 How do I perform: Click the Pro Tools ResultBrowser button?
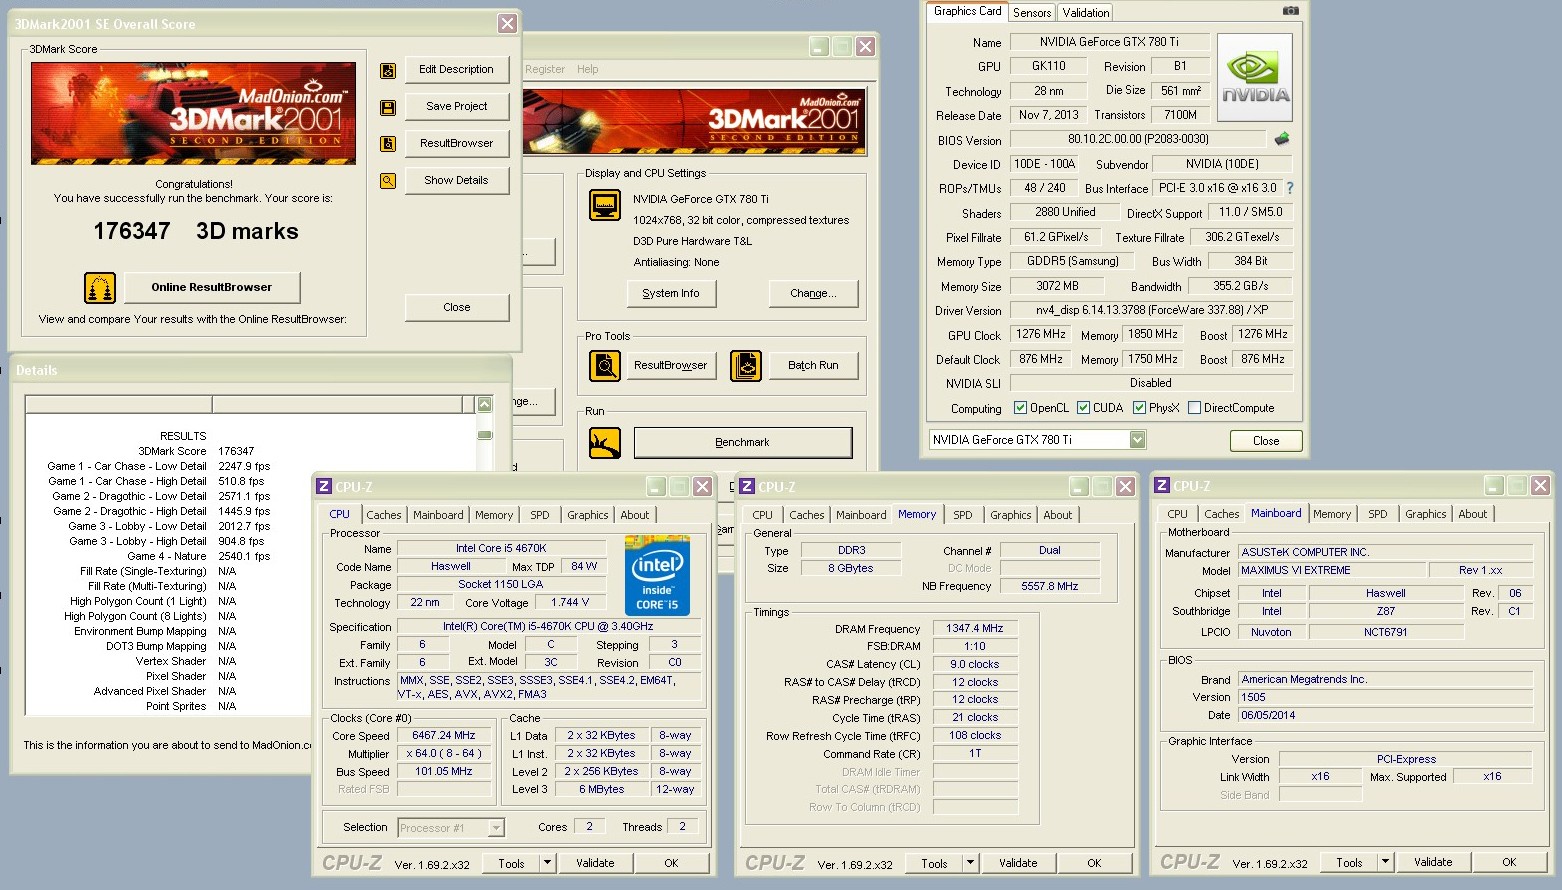click(x=671, y=366)
